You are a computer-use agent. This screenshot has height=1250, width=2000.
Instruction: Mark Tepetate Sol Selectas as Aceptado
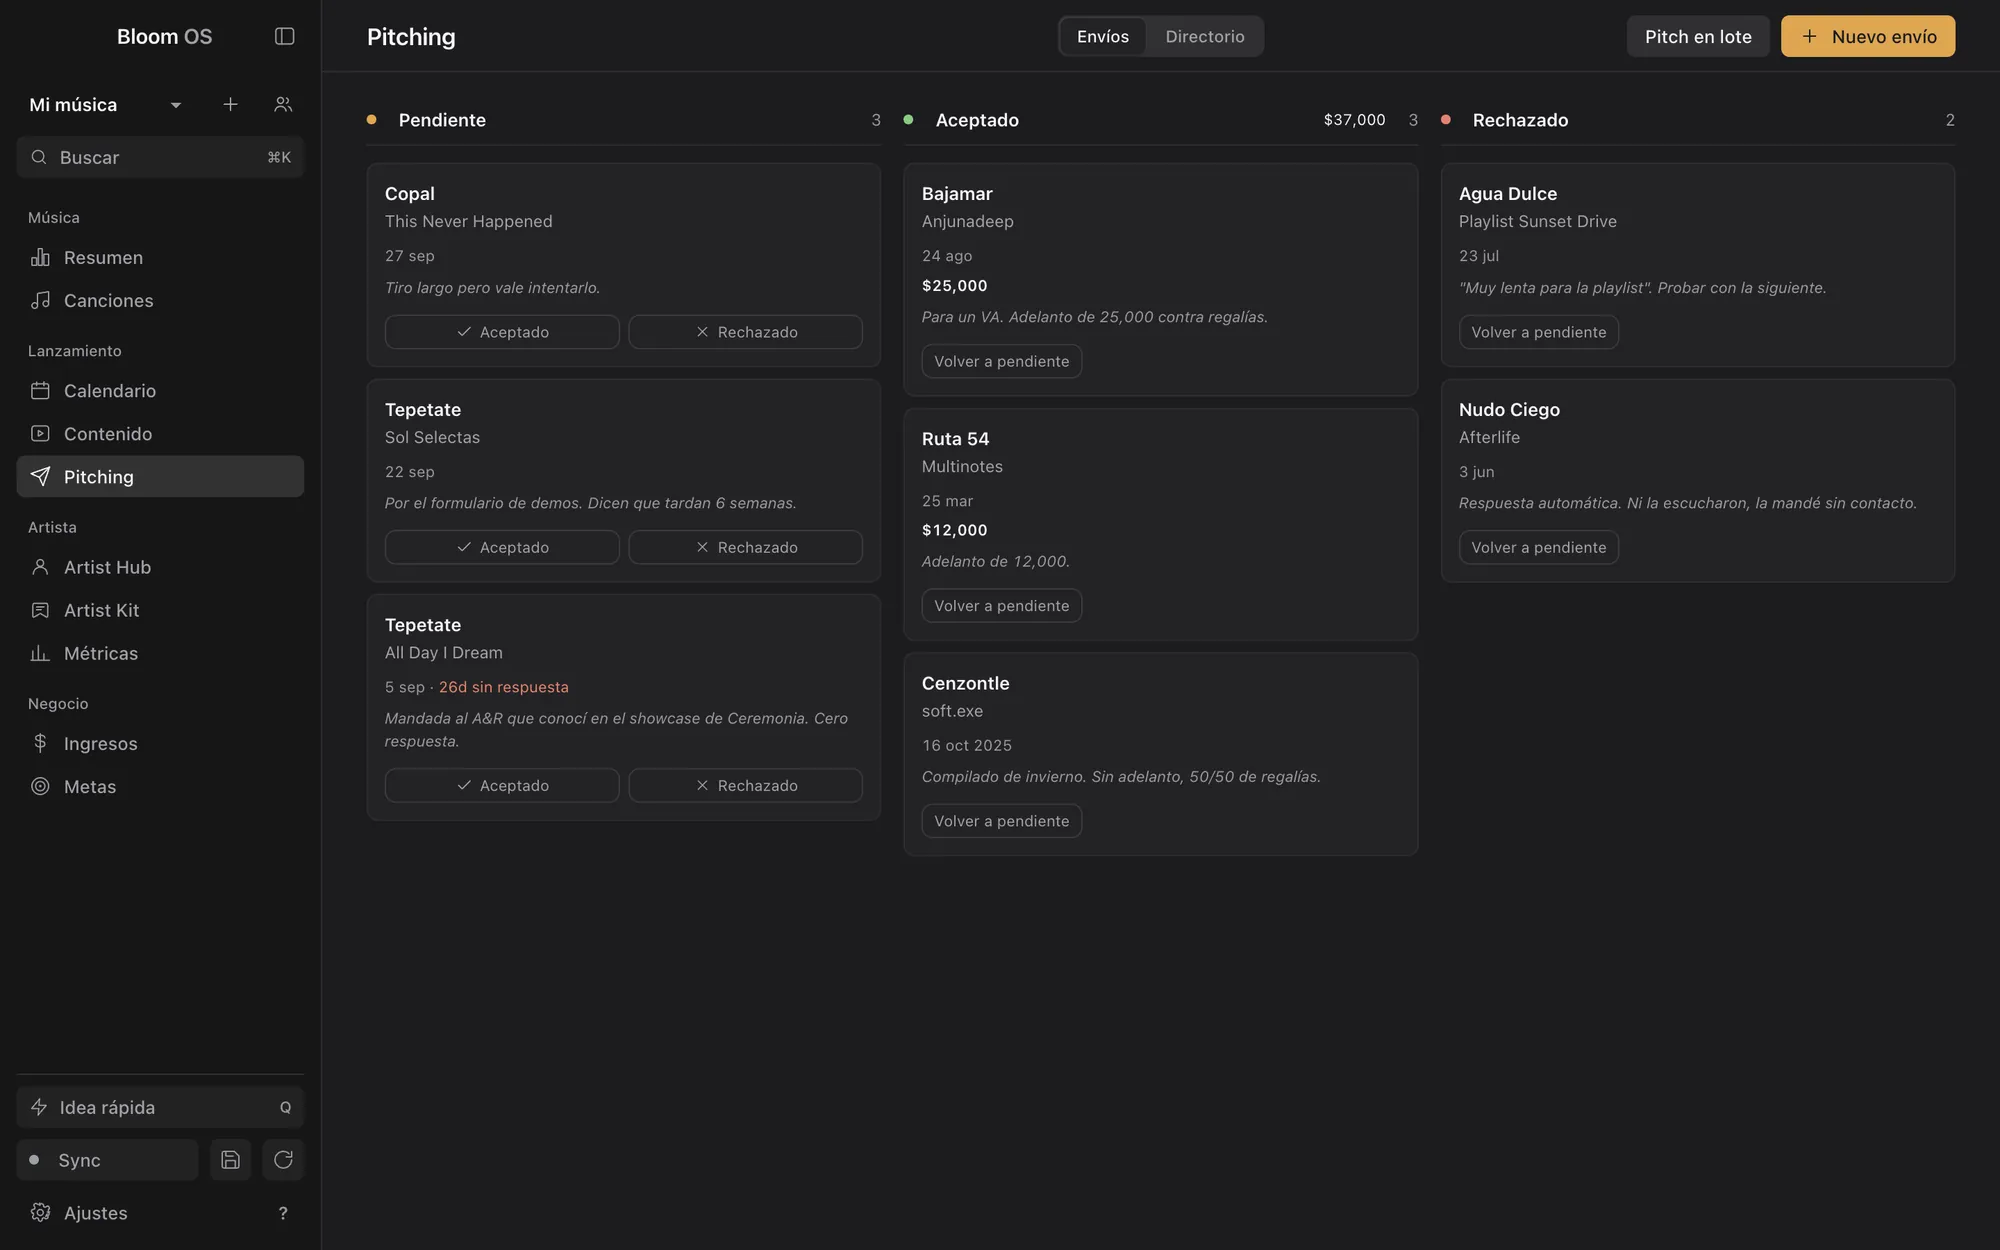(502, 547)
